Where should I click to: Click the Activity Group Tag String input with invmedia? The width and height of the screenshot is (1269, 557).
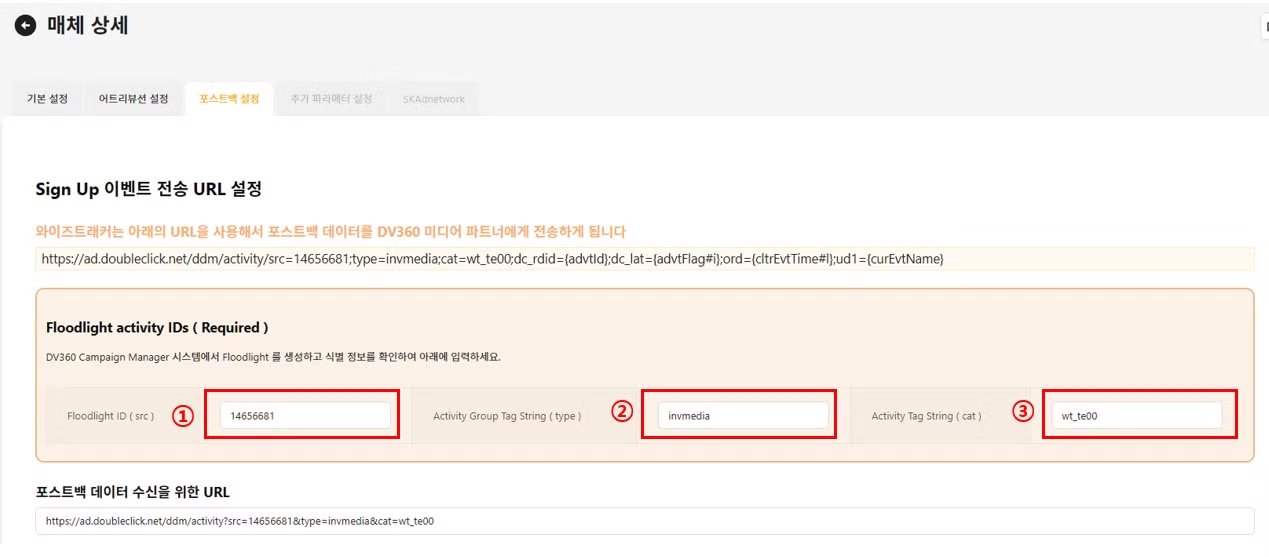tap(743, 416)
